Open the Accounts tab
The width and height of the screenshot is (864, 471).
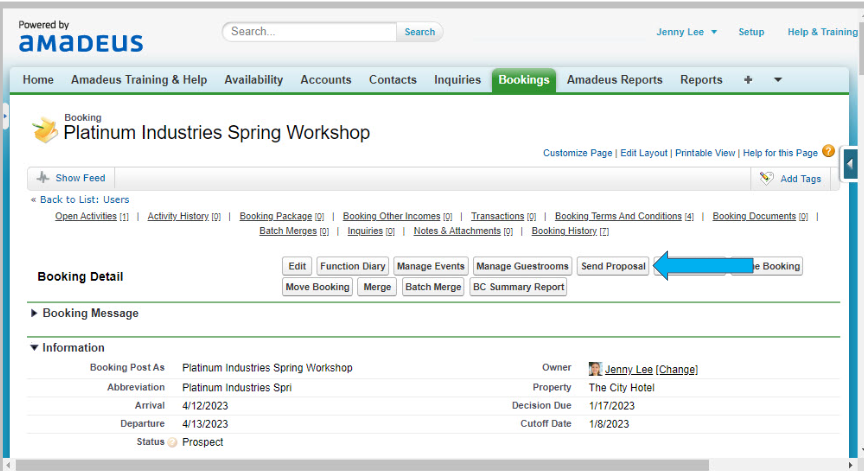pos(326,80)
